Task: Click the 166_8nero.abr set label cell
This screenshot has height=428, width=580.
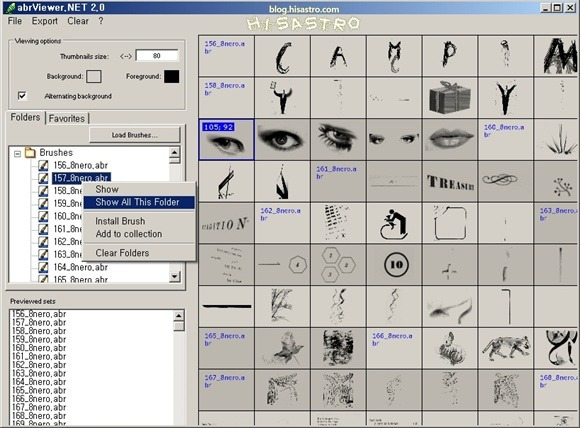Action: tap(394, 348)
